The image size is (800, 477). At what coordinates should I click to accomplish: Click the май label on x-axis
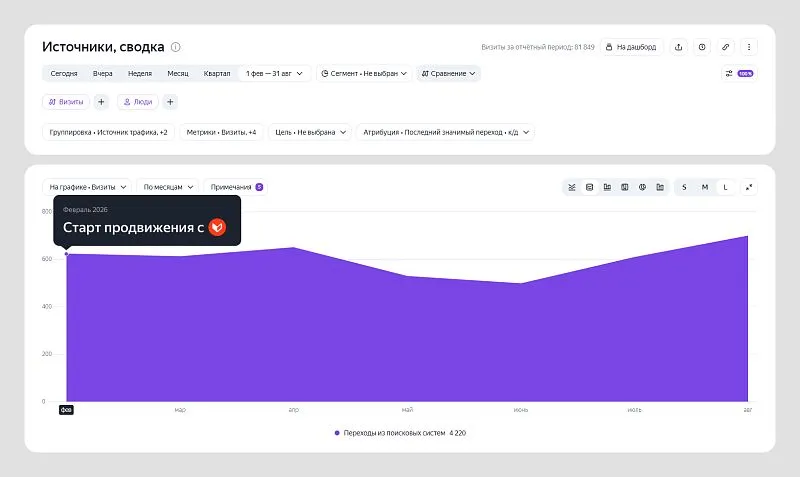coord(407,410)
